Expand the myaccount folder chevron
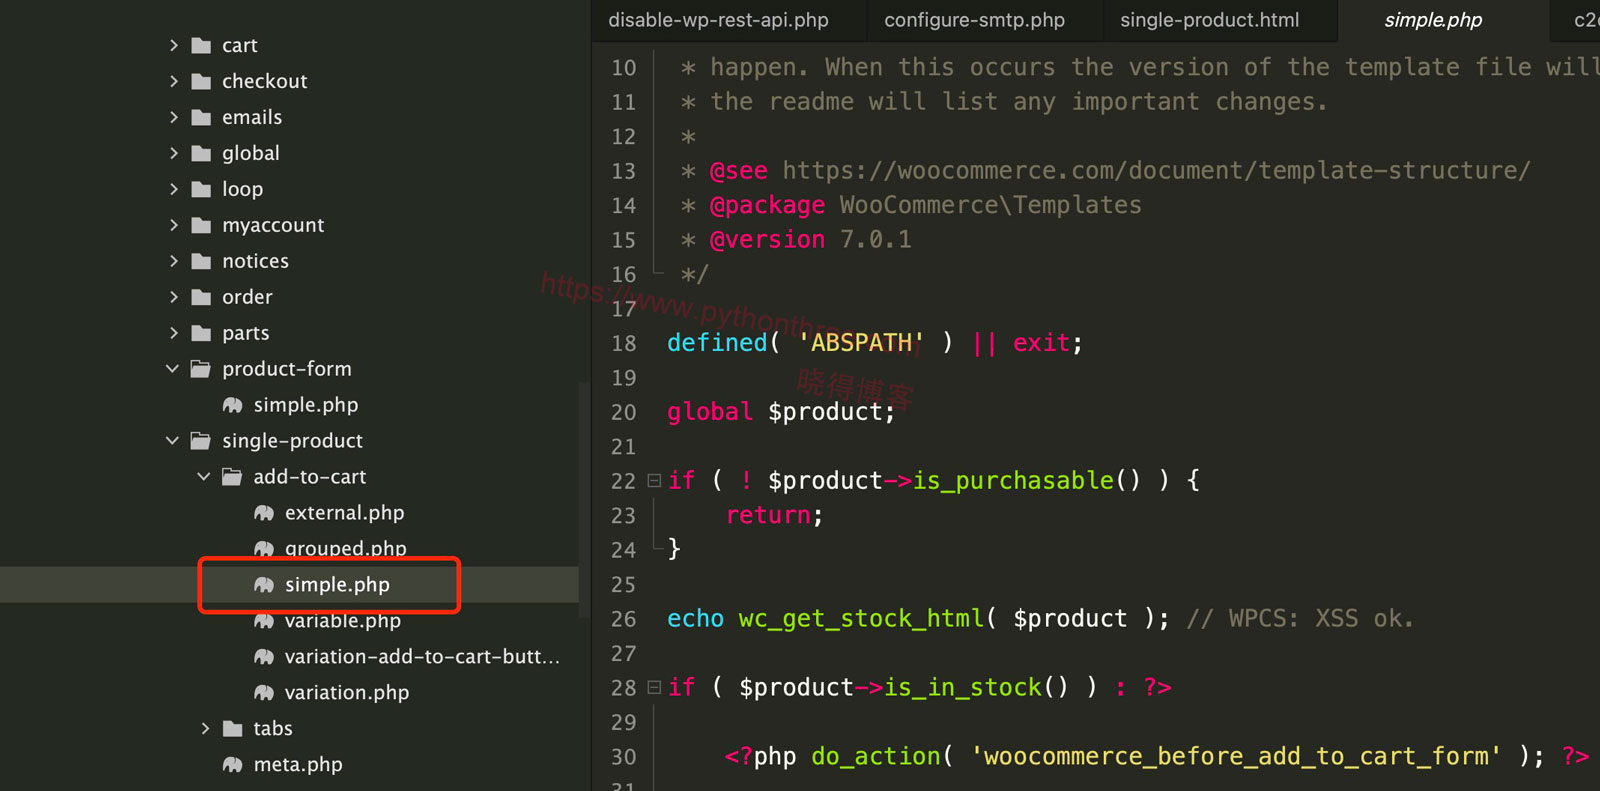 173,225
